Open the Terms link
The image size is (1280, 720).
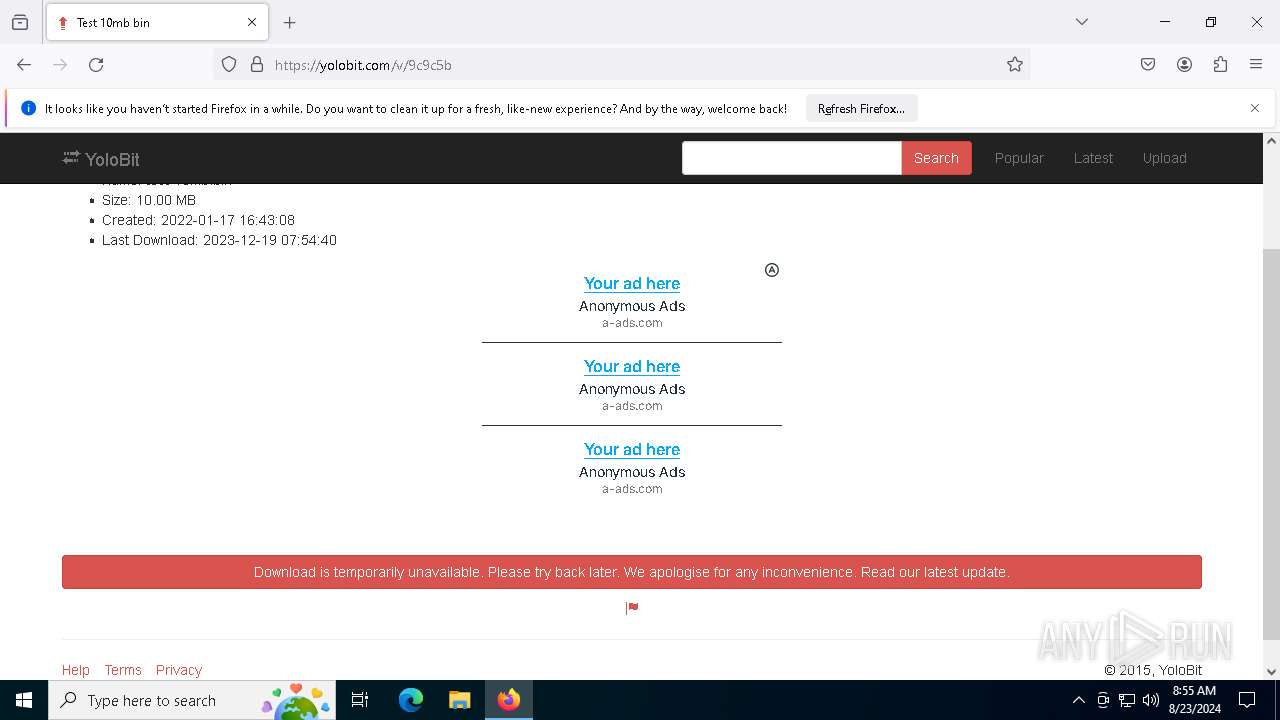[x=123, y=670]
